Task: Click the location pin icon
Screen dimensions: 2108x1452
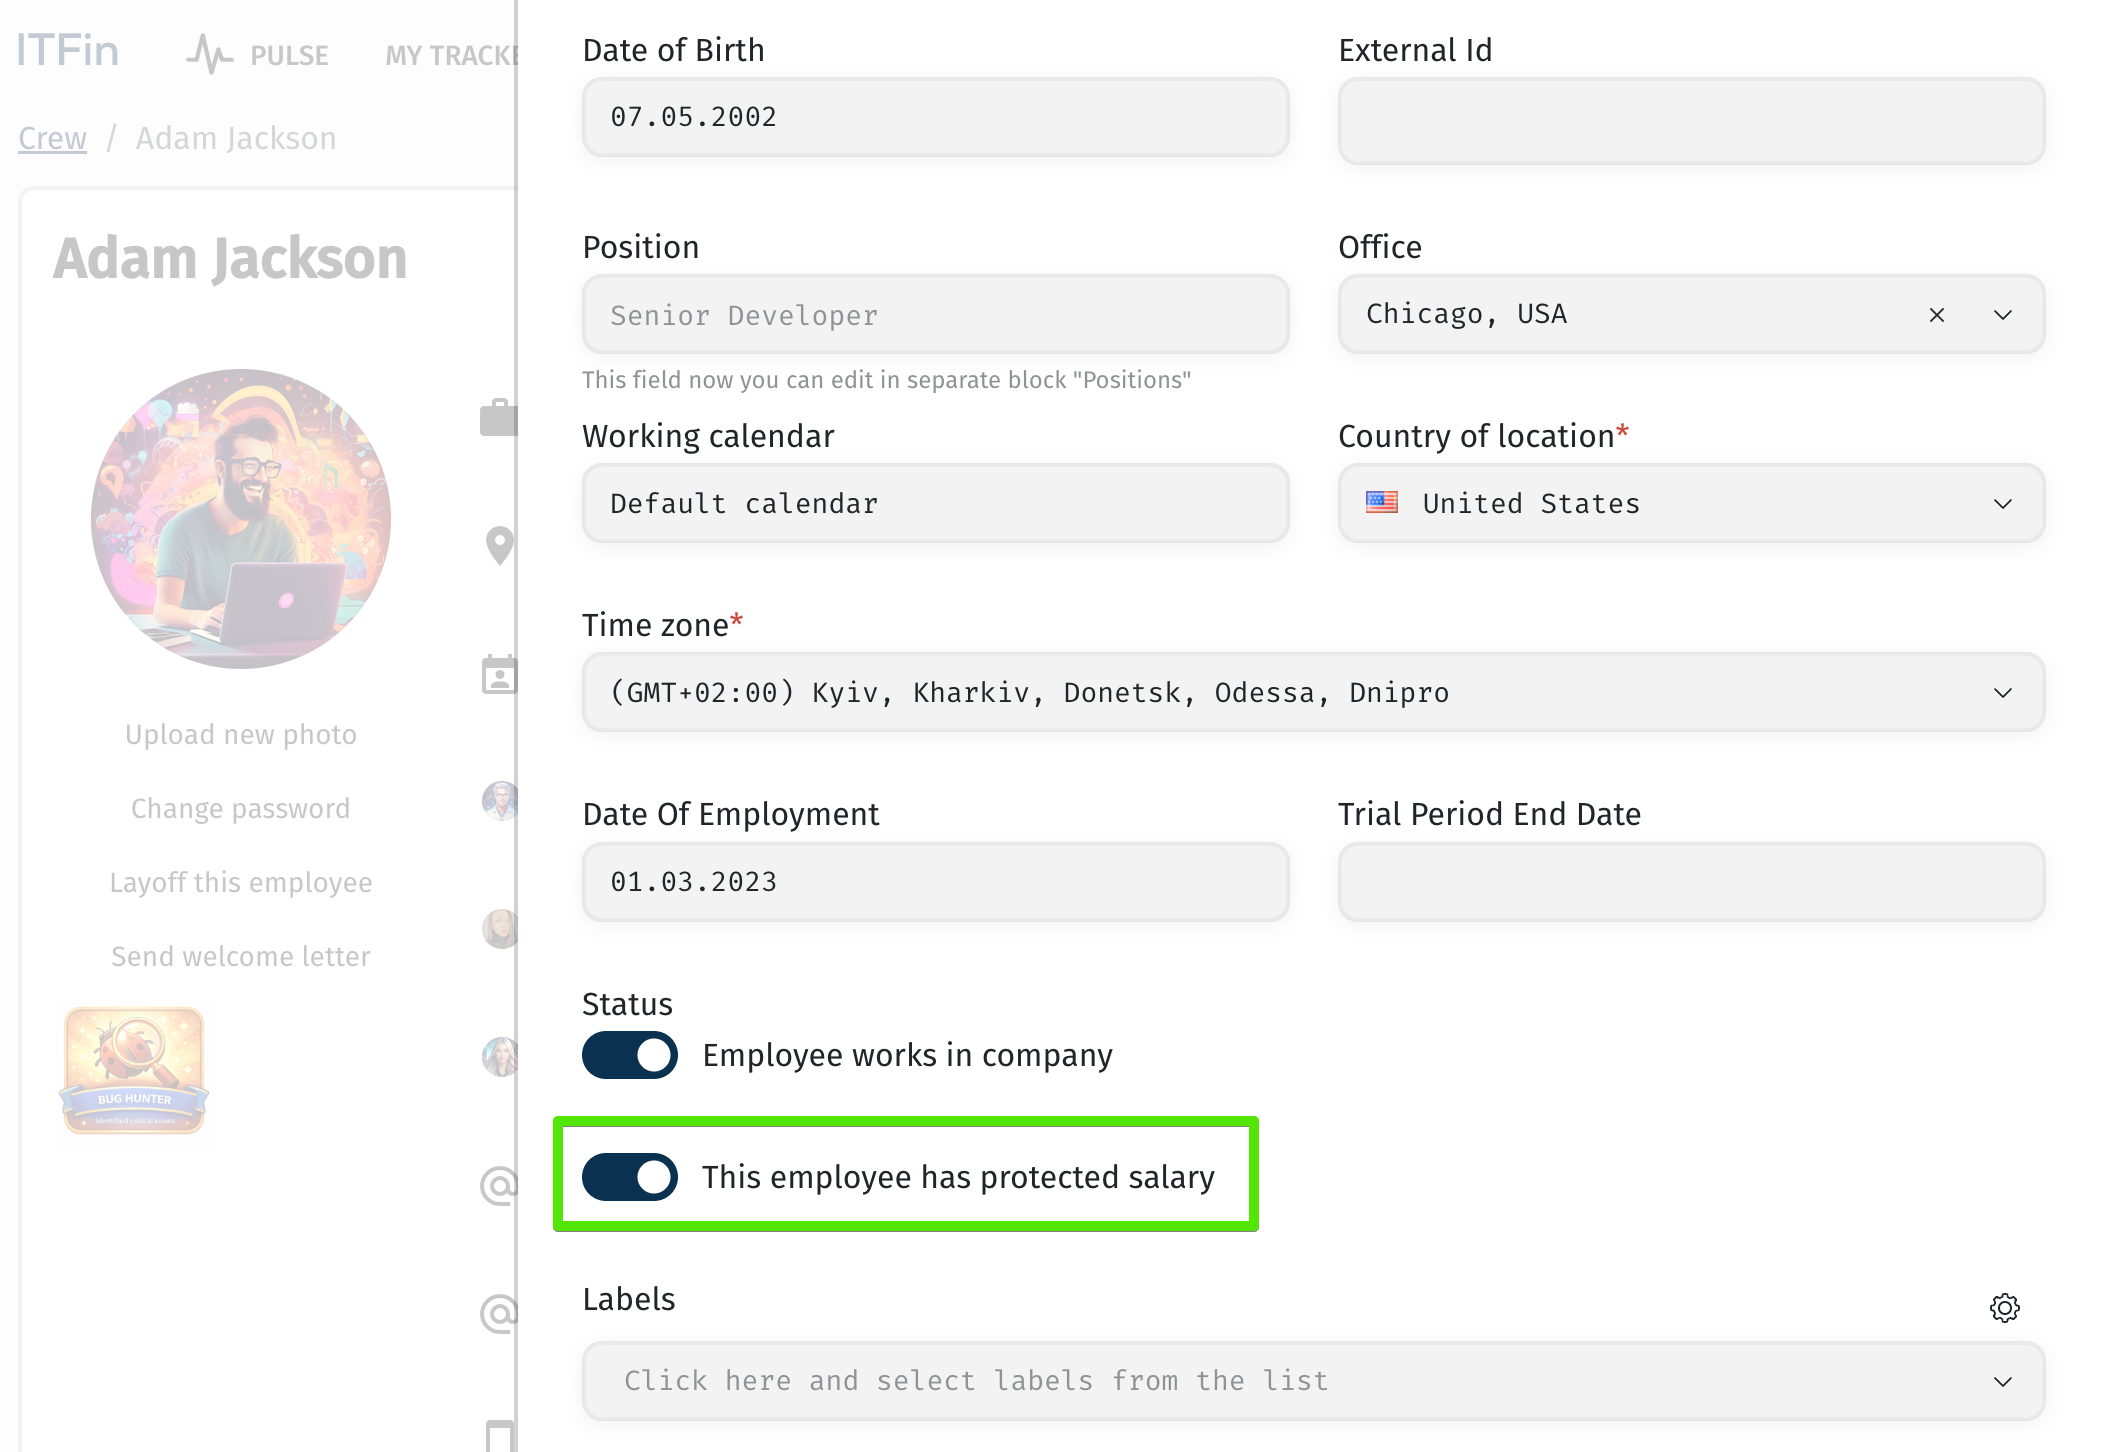Action: (x=499, y=545)
